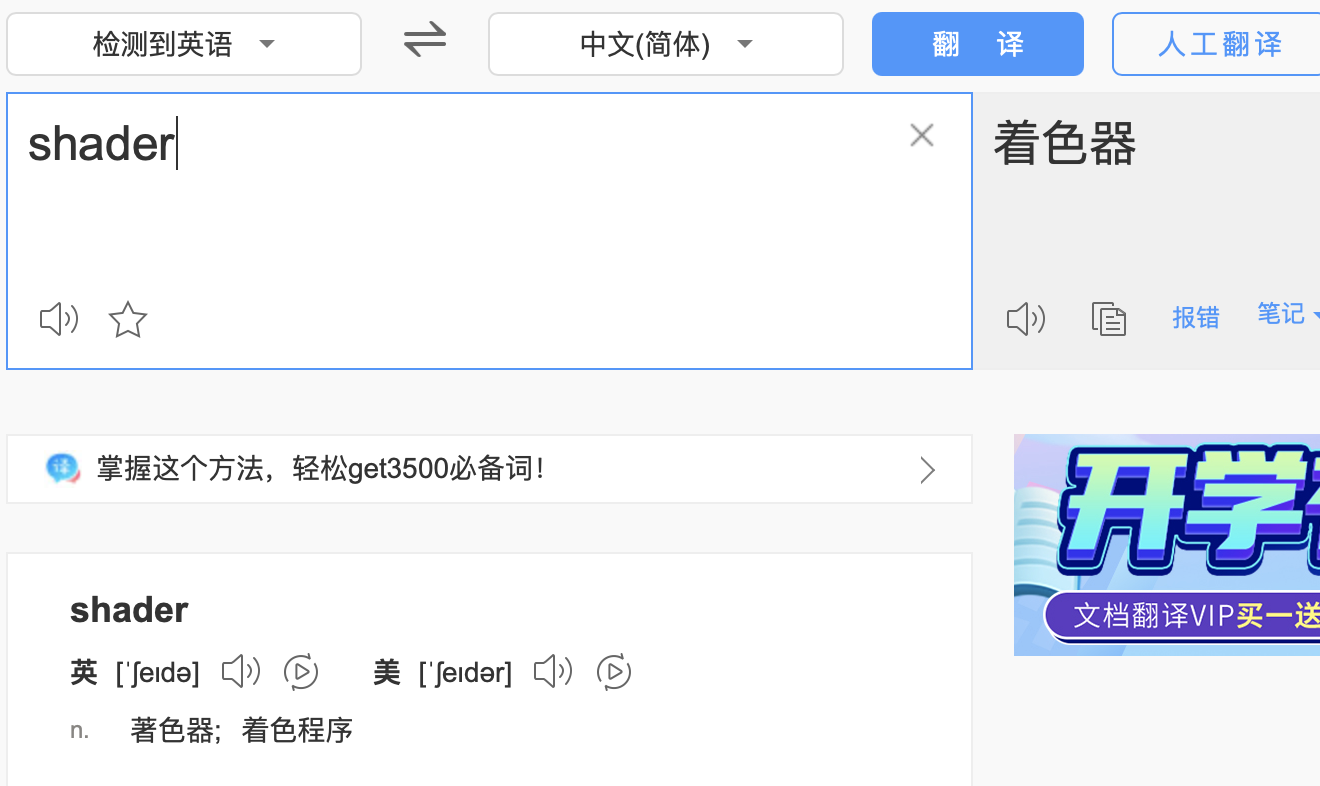The height and width of the screenshot is (786, 1320).
Task: Clear the input text with X
Action: pos(922,136)
